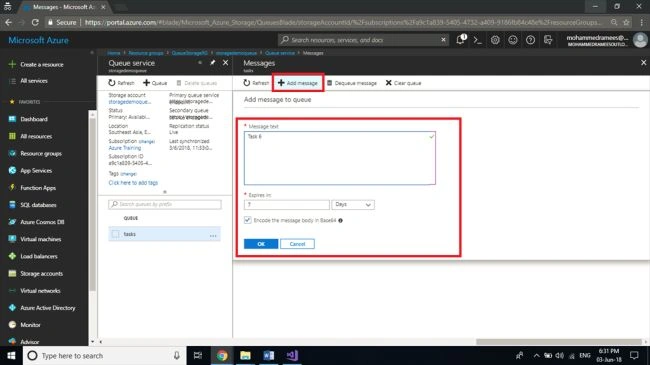Bookmark this page with star icon
This screenshot has height=365, width=650.
(x=626, y=22)
